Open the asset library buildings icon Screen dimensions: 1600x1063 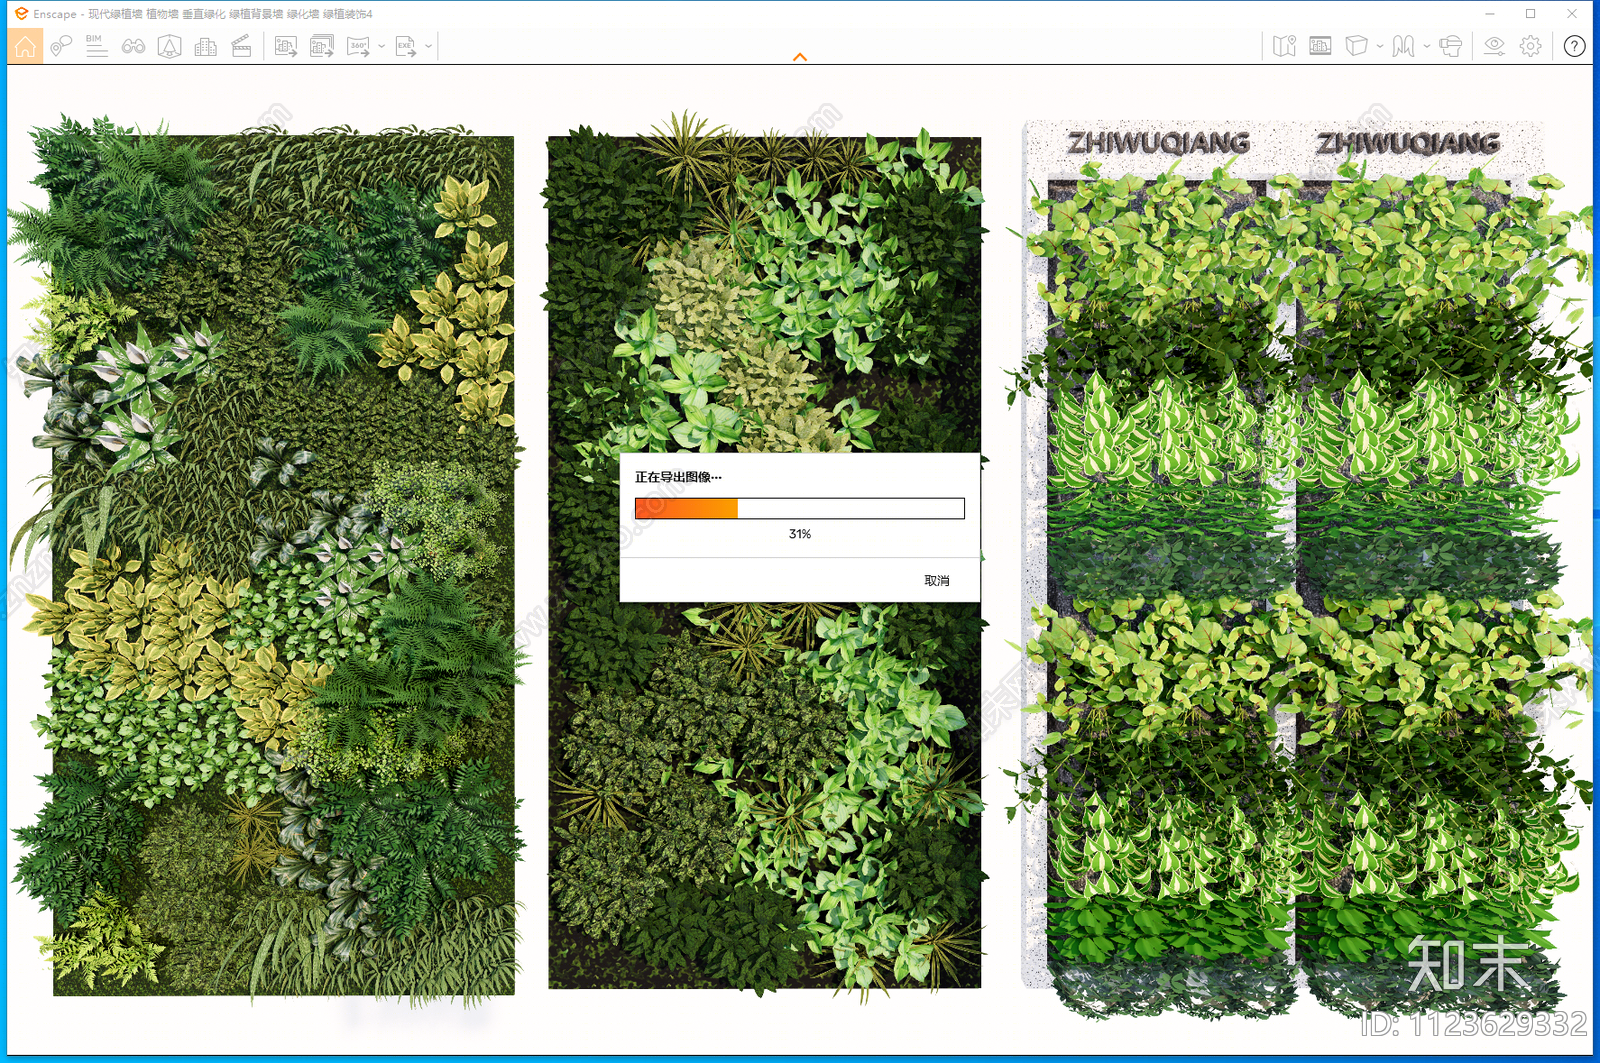pyautogui.click(x=205, y=46)
